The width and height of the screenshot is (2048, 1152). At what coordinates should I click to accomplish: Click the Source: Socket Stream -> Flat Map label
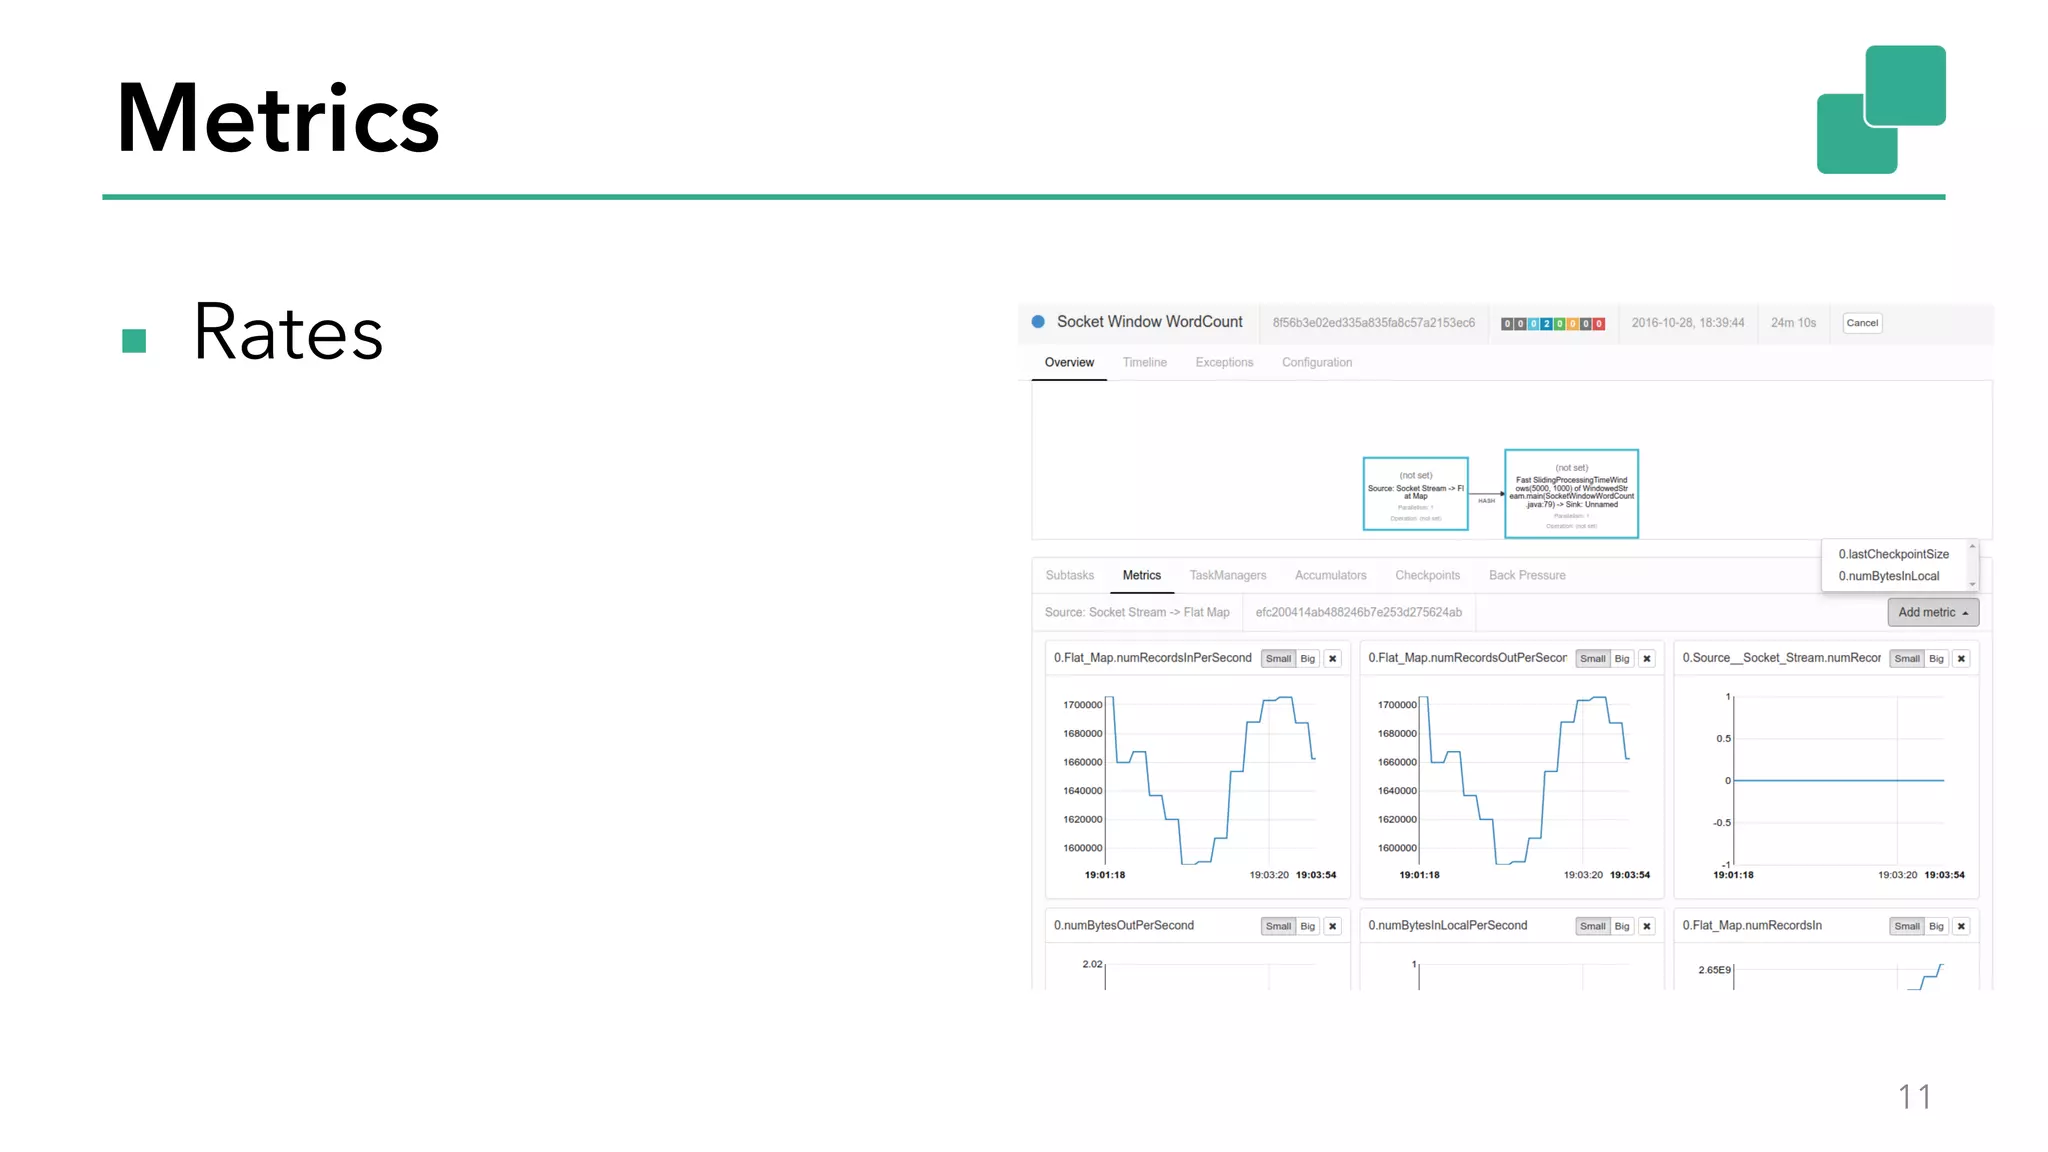1137,612
